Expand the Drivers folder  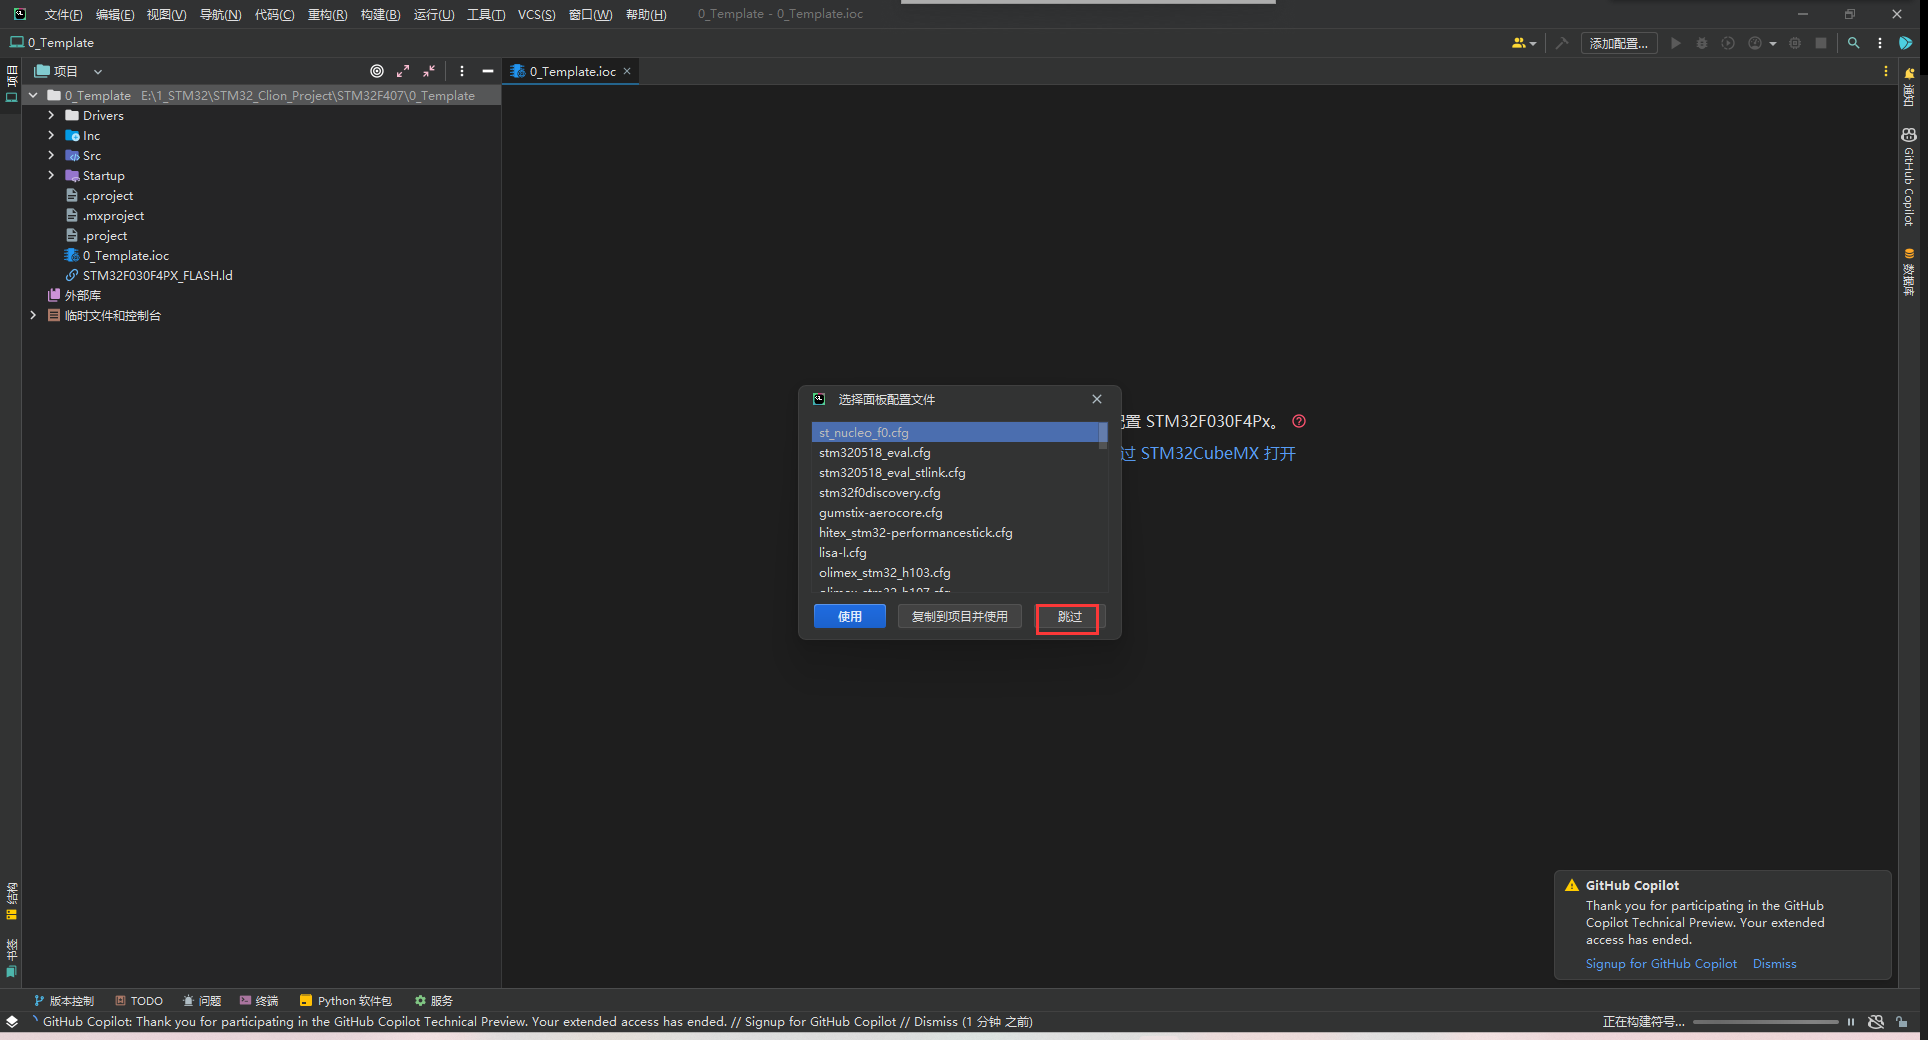click(x=51, y=115)
